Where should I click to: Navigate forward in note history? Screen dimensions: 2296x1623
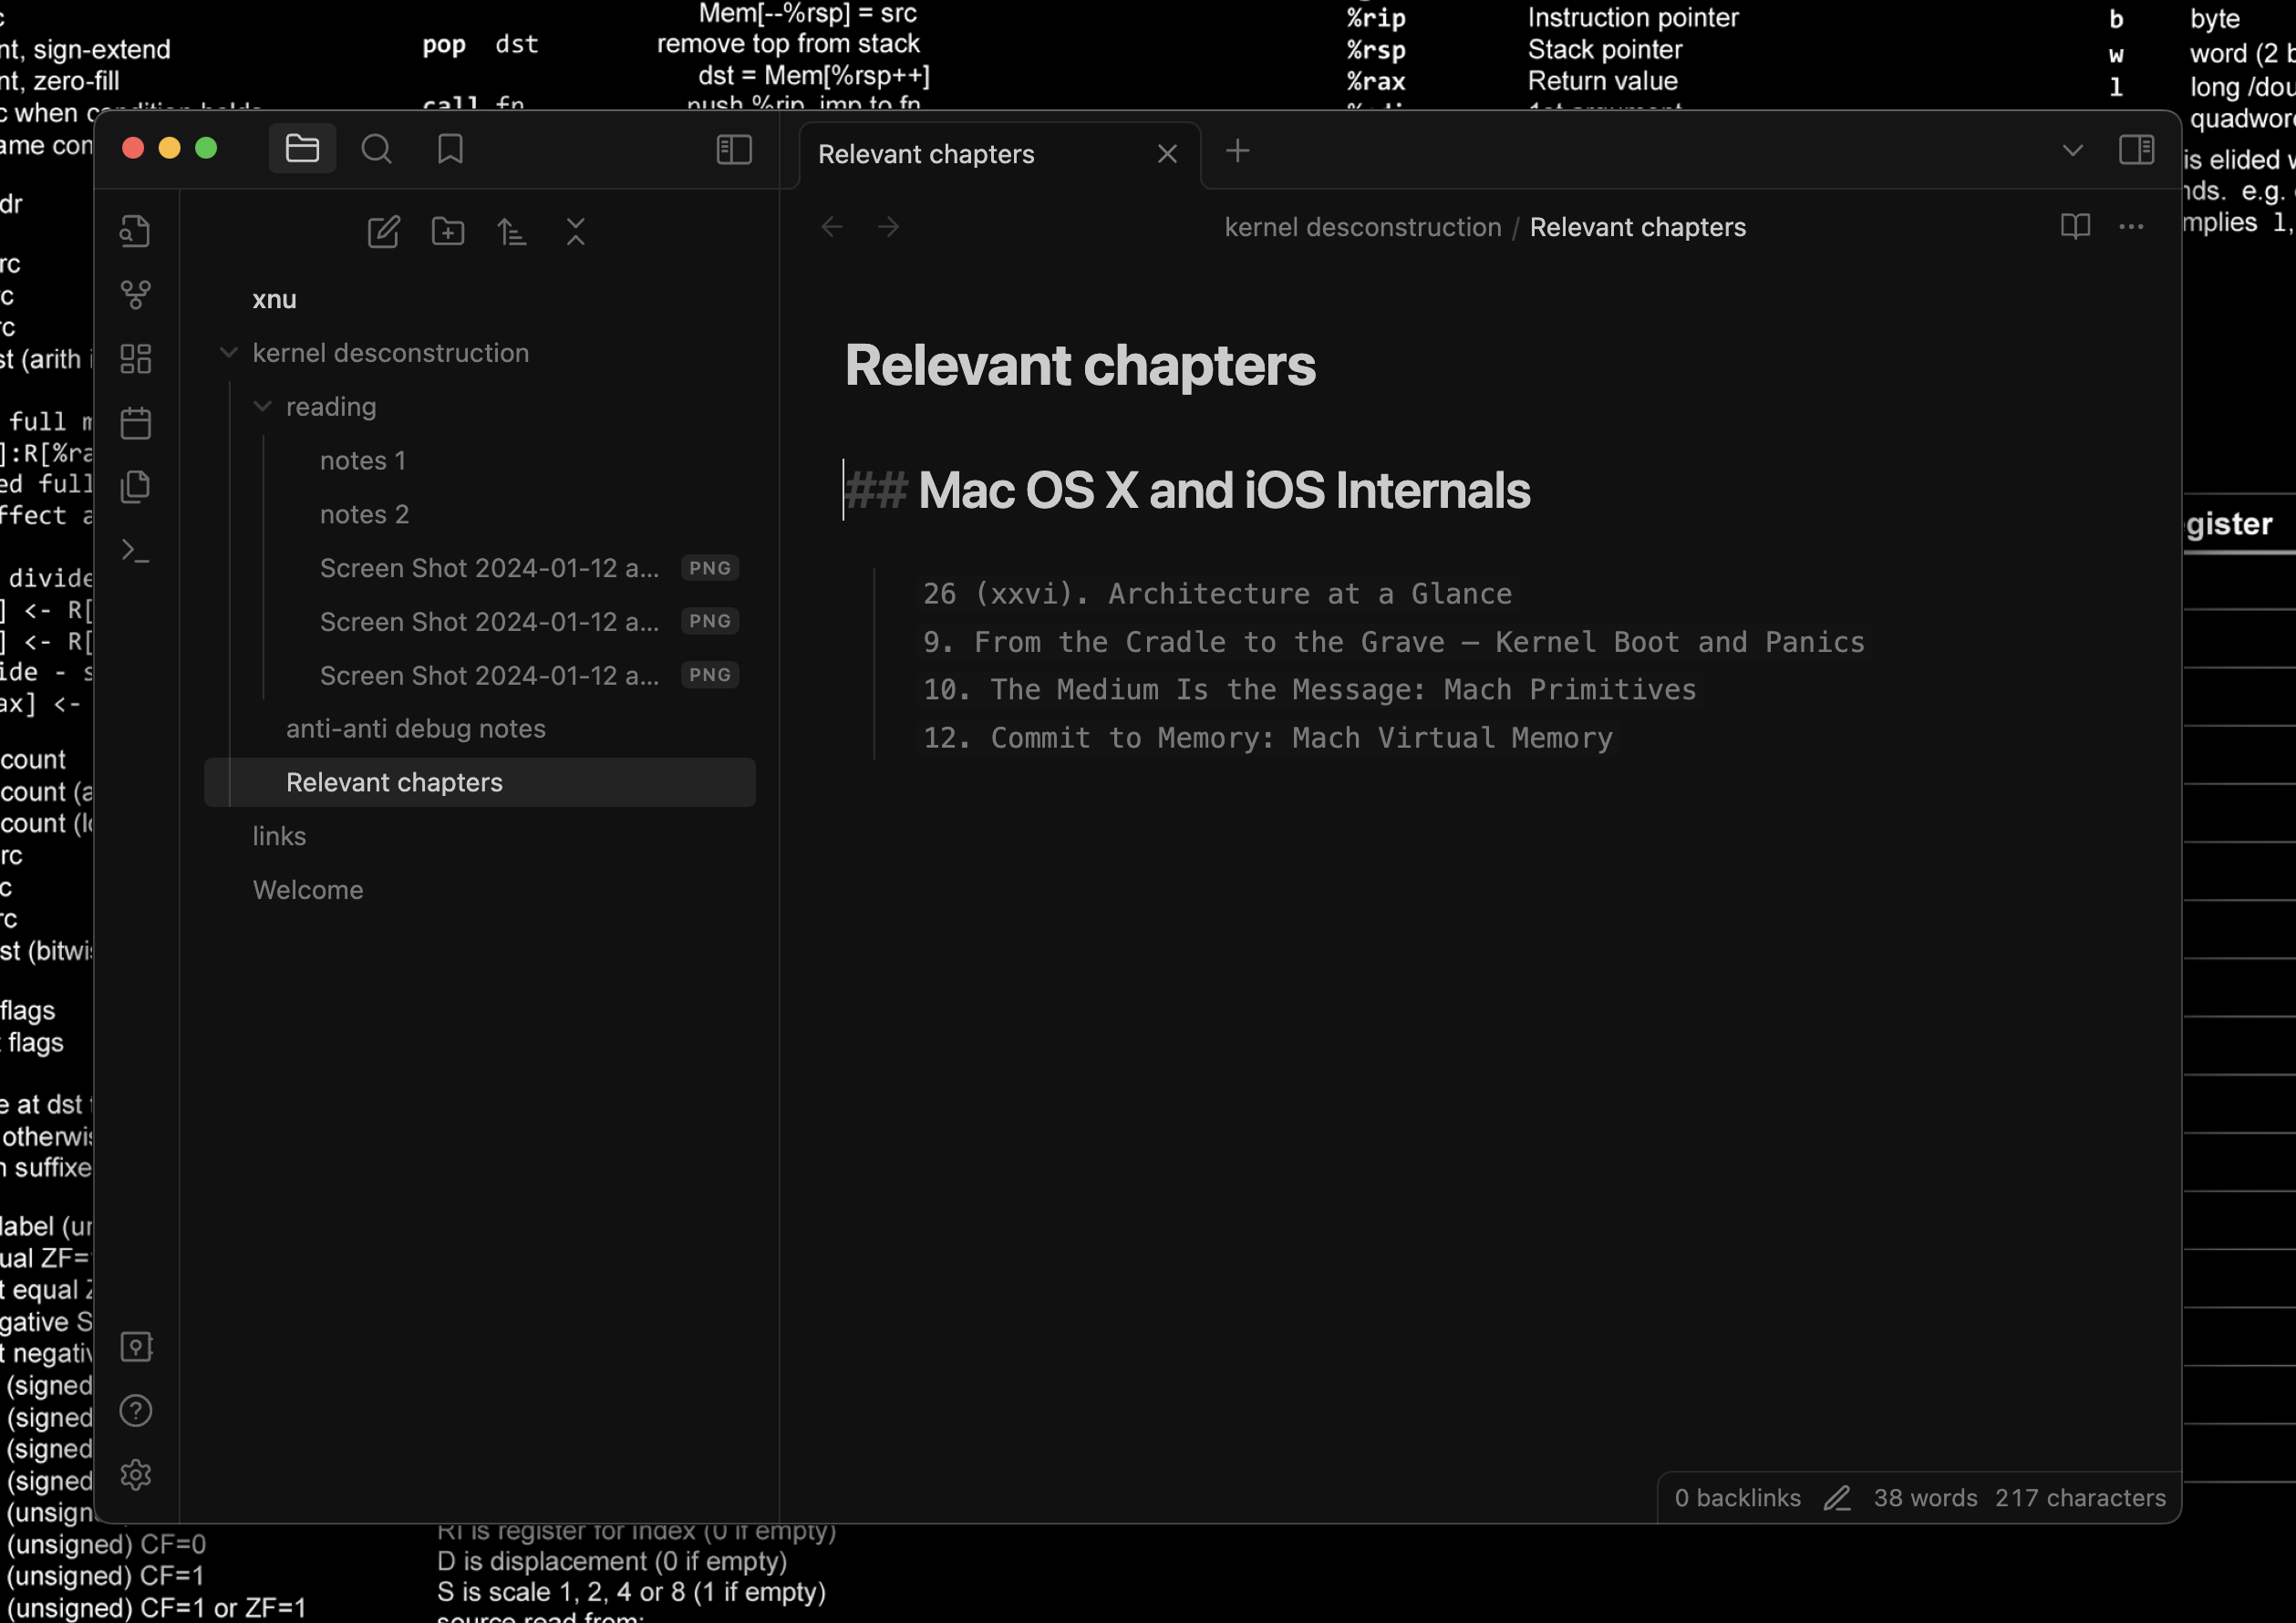coord(888,228)
